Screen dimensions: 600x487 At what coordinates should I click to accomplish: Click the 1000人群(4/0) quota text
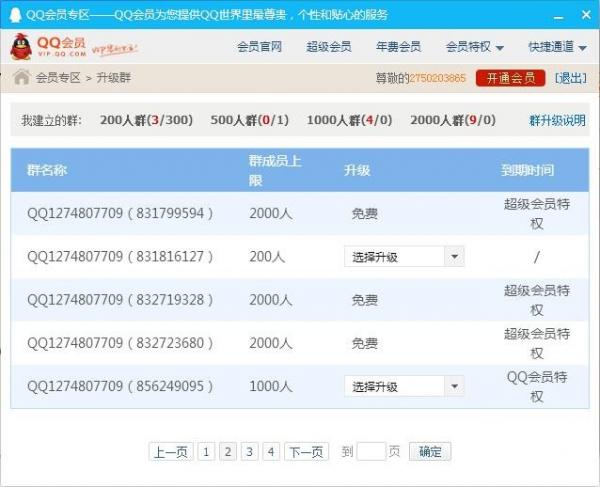pyautogui.click(x=349, y=120)
